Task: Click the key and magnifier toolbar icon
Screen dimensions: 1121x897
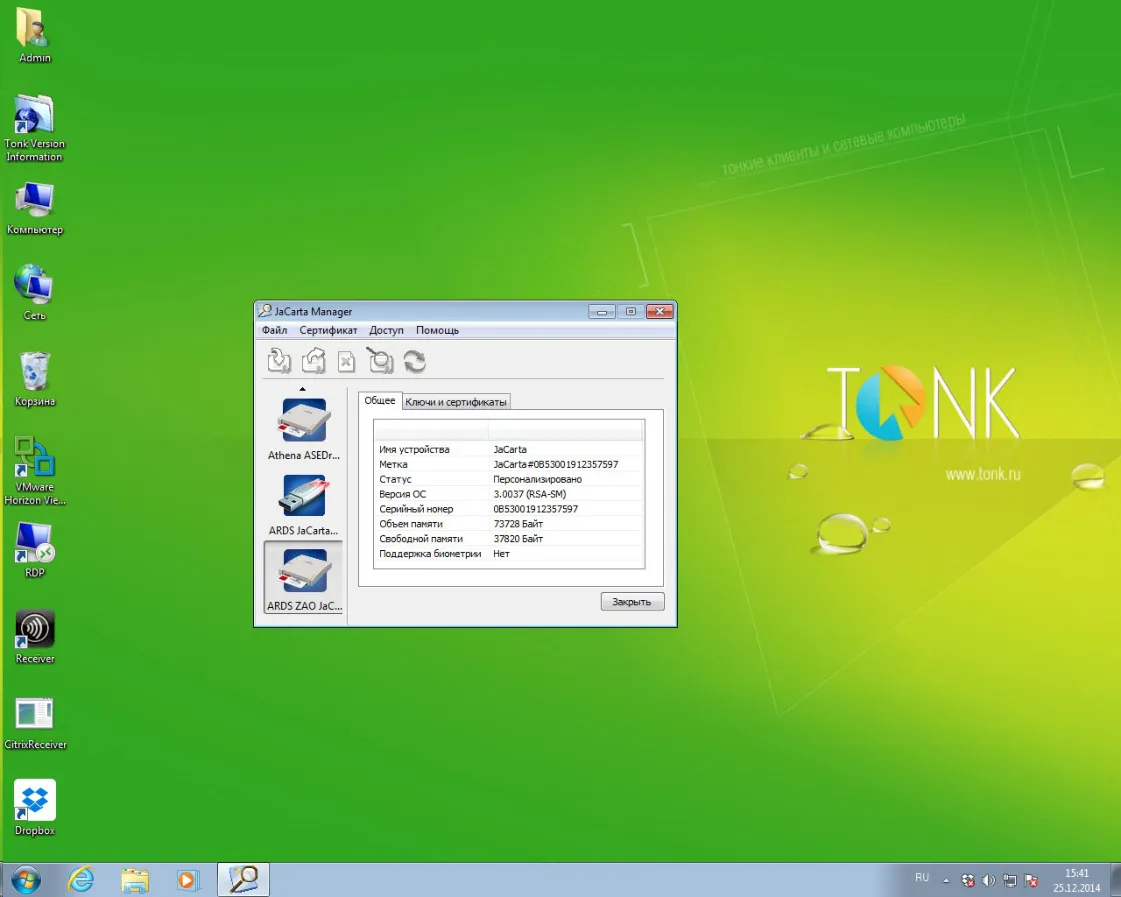Action: 380,361
